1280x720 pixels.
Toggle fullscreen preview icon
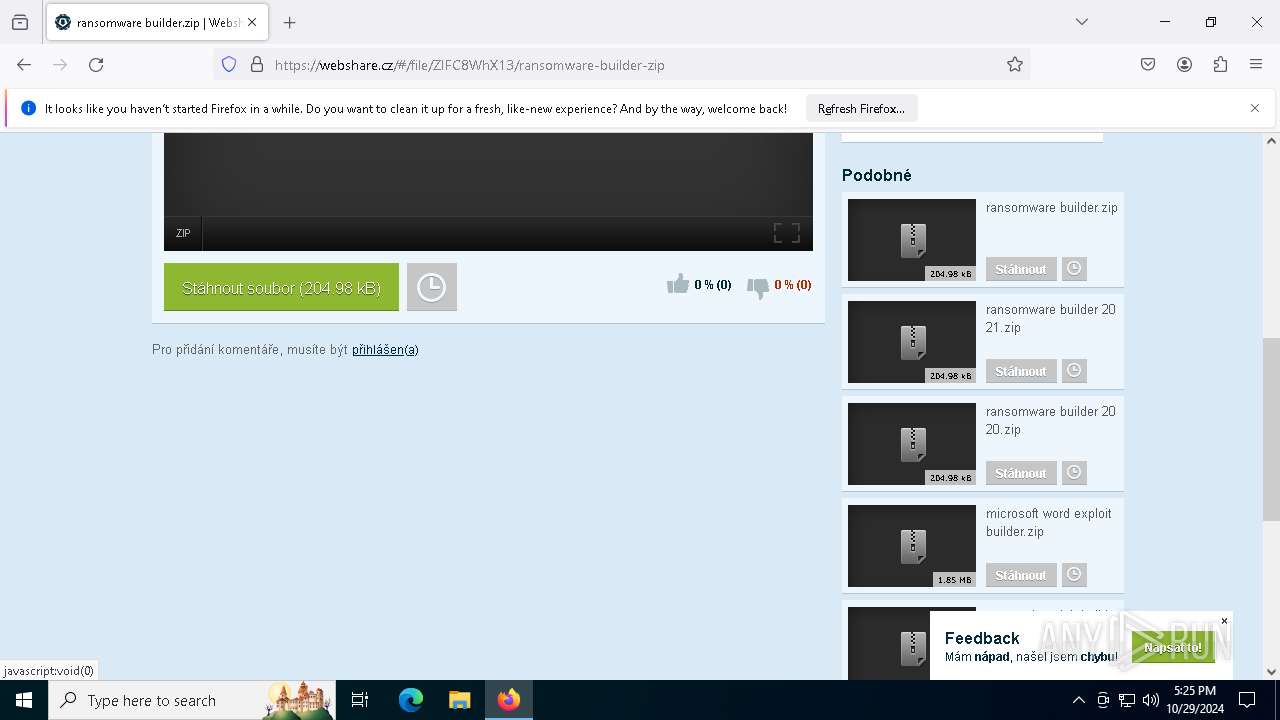point(787,233)
